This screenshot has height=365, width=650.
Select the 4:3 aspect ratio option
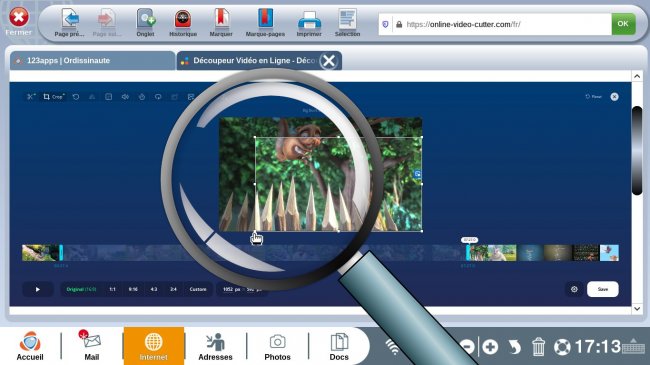(x=154, y=289)
